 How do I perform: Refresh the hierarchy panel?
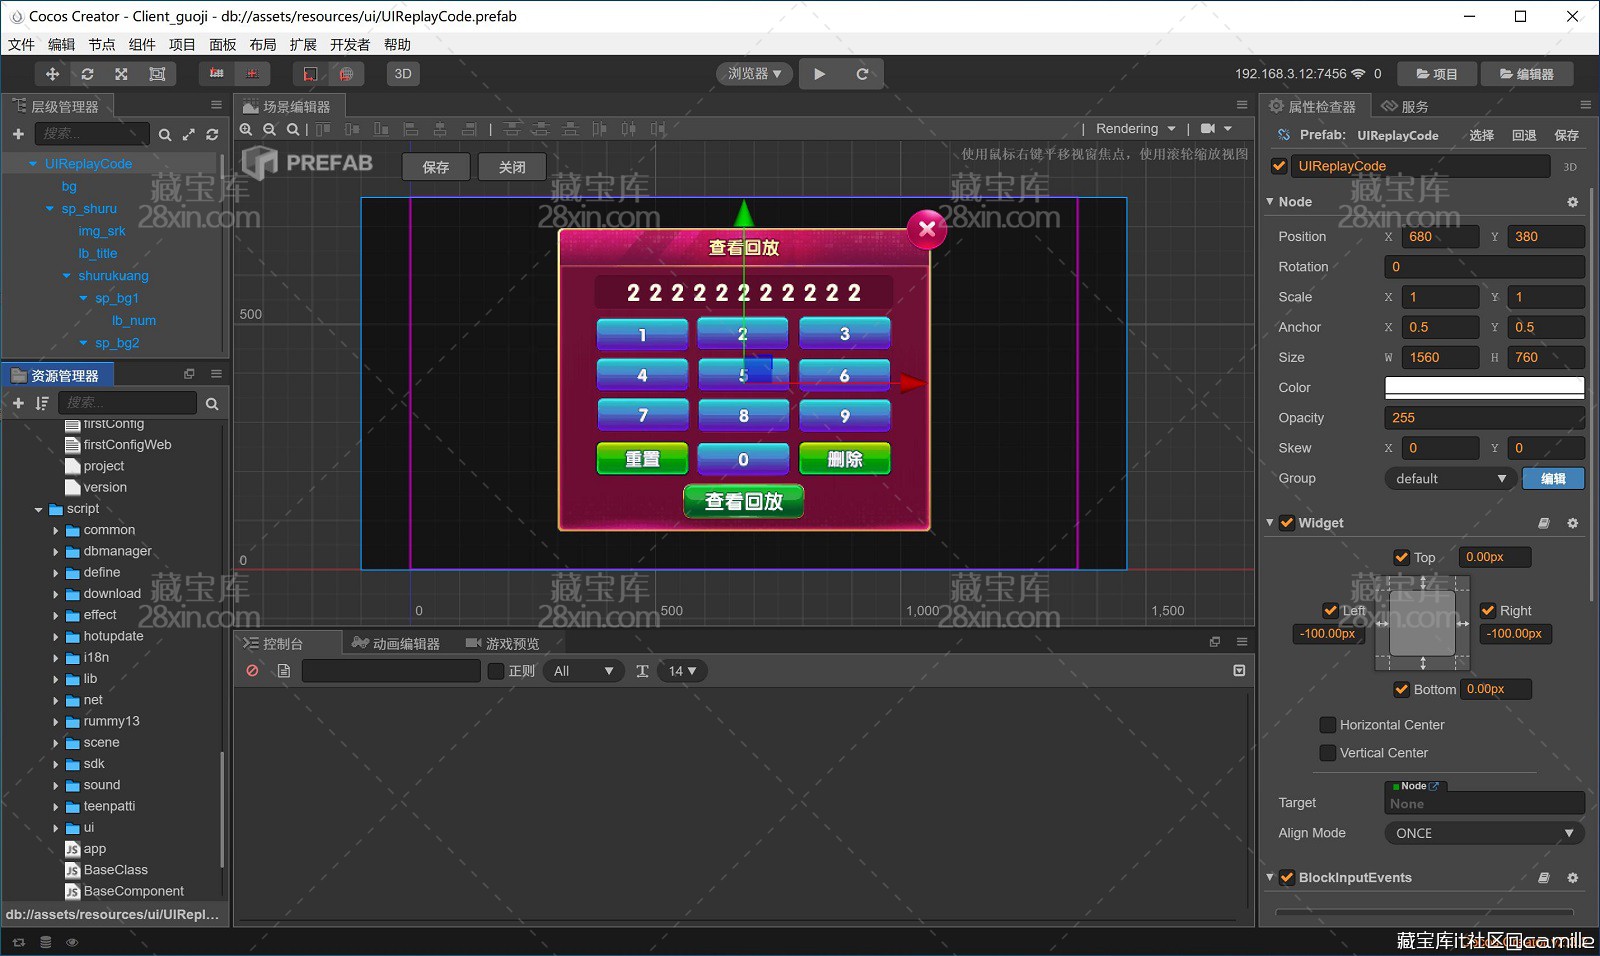click(212, 134)
